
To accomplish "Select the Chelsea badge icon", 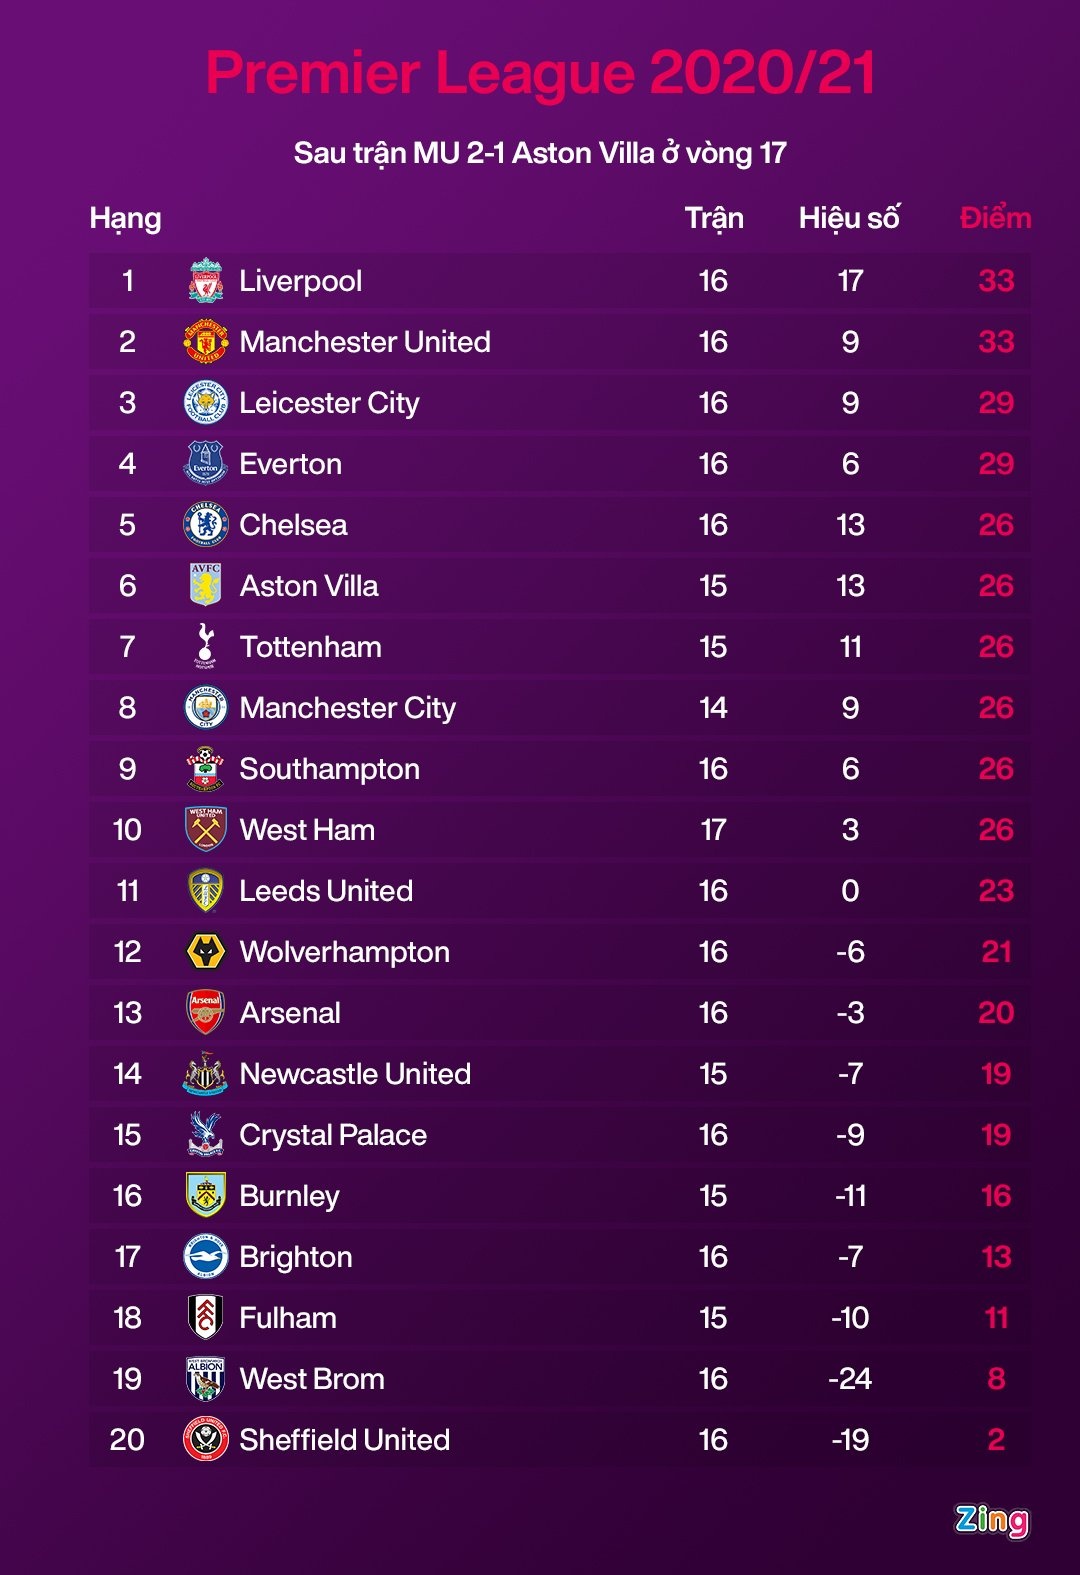I will [x=206, y=525].
